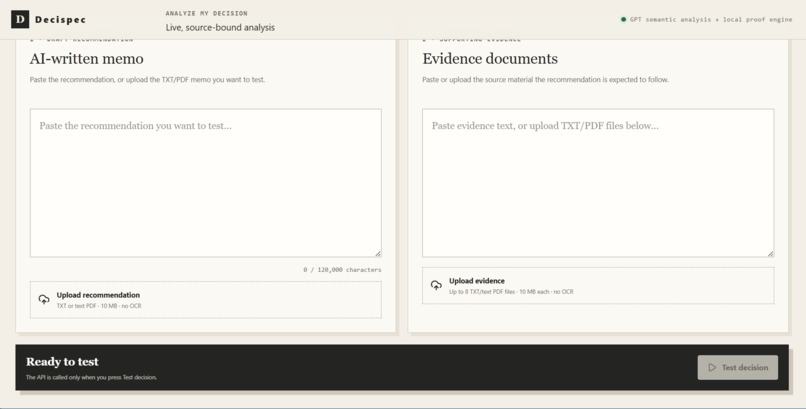Click the ANALYZE MY DECISION header label
Viewport: 806px width, 409px height.
(207, 13)
